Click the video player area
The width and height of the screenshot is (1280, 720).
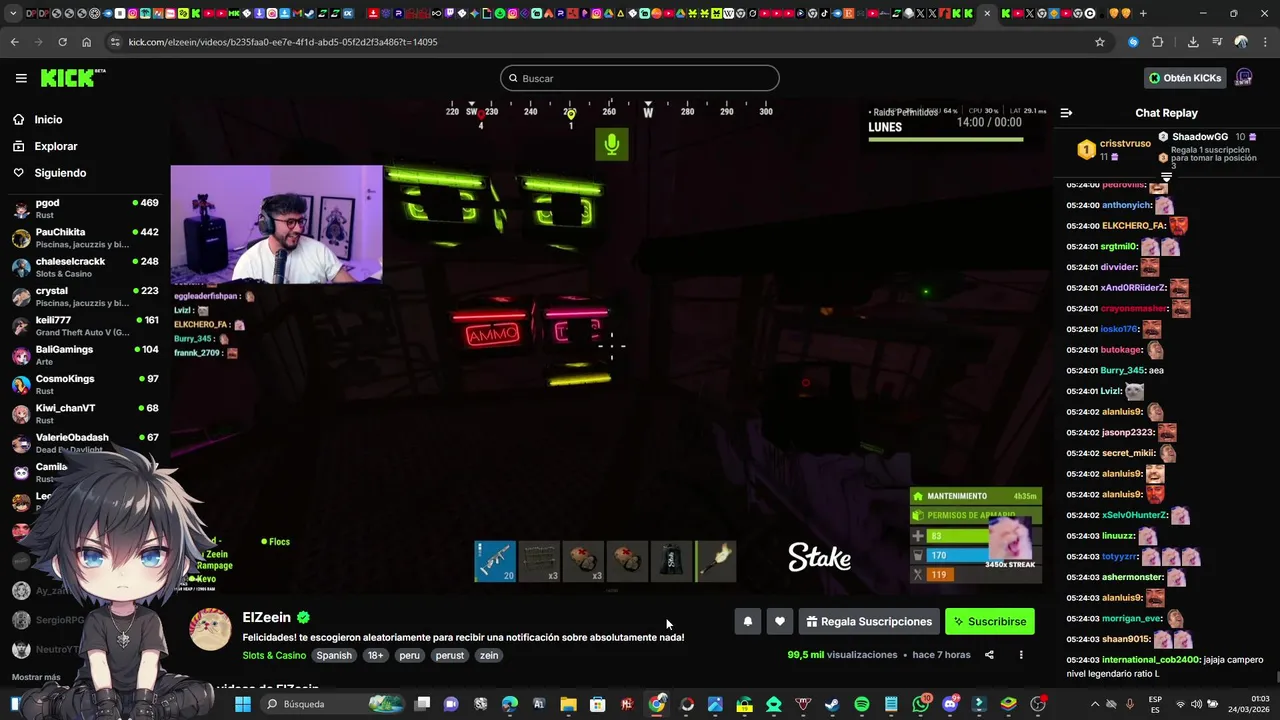pos(611,345)
